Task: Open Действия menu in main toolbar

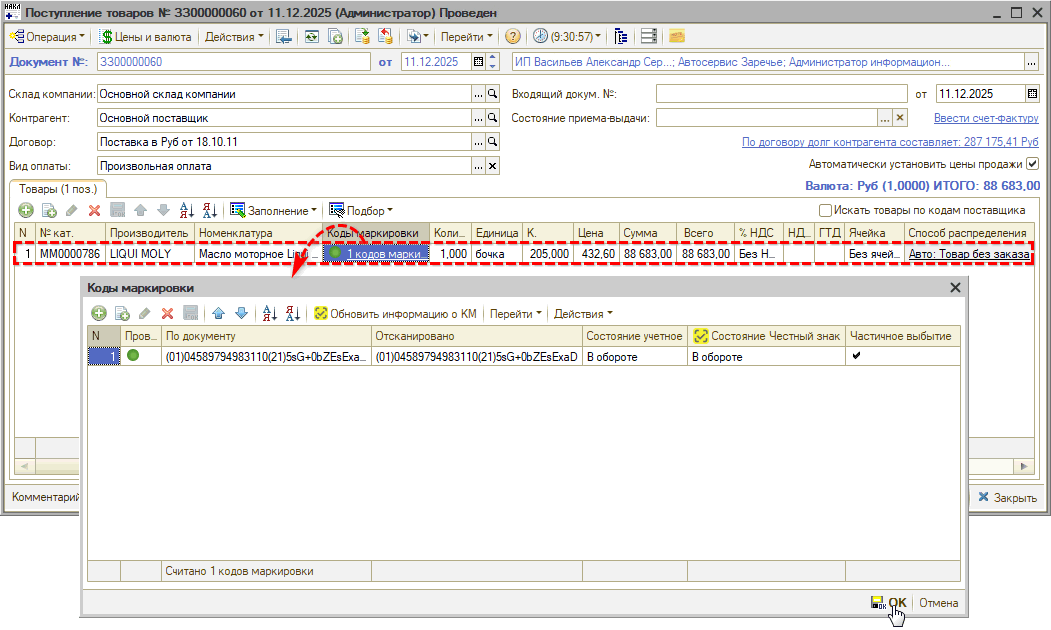Action: 234,37
